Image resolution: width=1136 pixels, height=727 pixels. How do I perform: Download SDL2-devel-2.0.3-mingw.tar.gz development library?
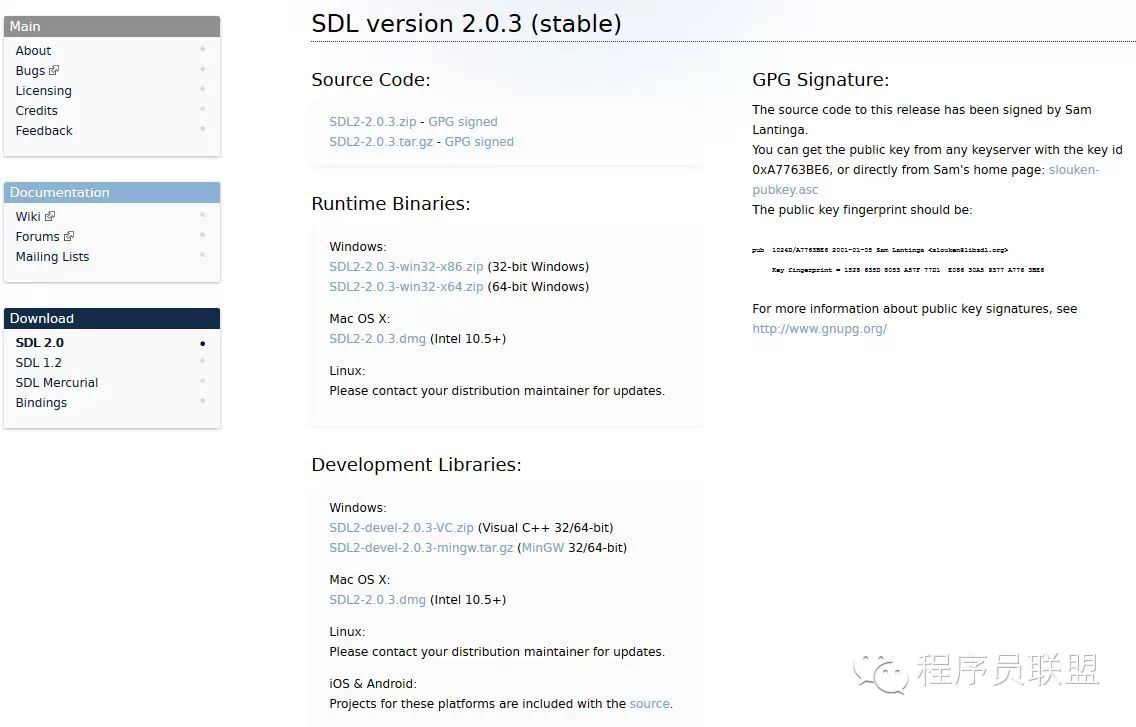421,548
